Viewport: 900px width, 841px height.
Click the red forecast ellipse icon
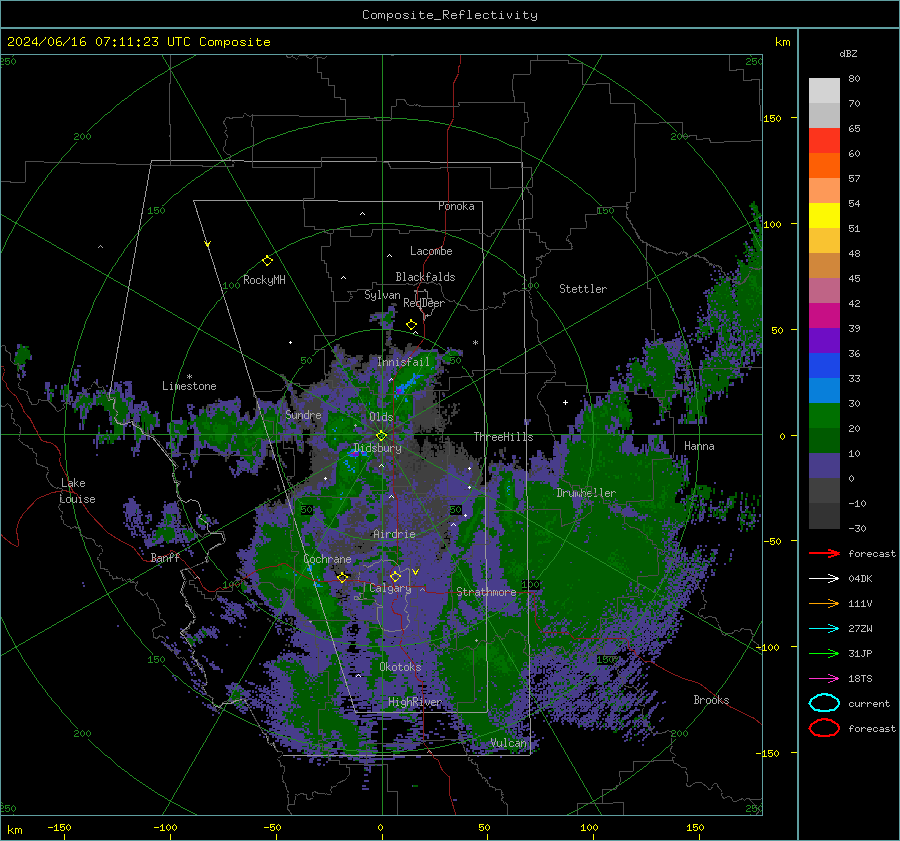point(824,728)
